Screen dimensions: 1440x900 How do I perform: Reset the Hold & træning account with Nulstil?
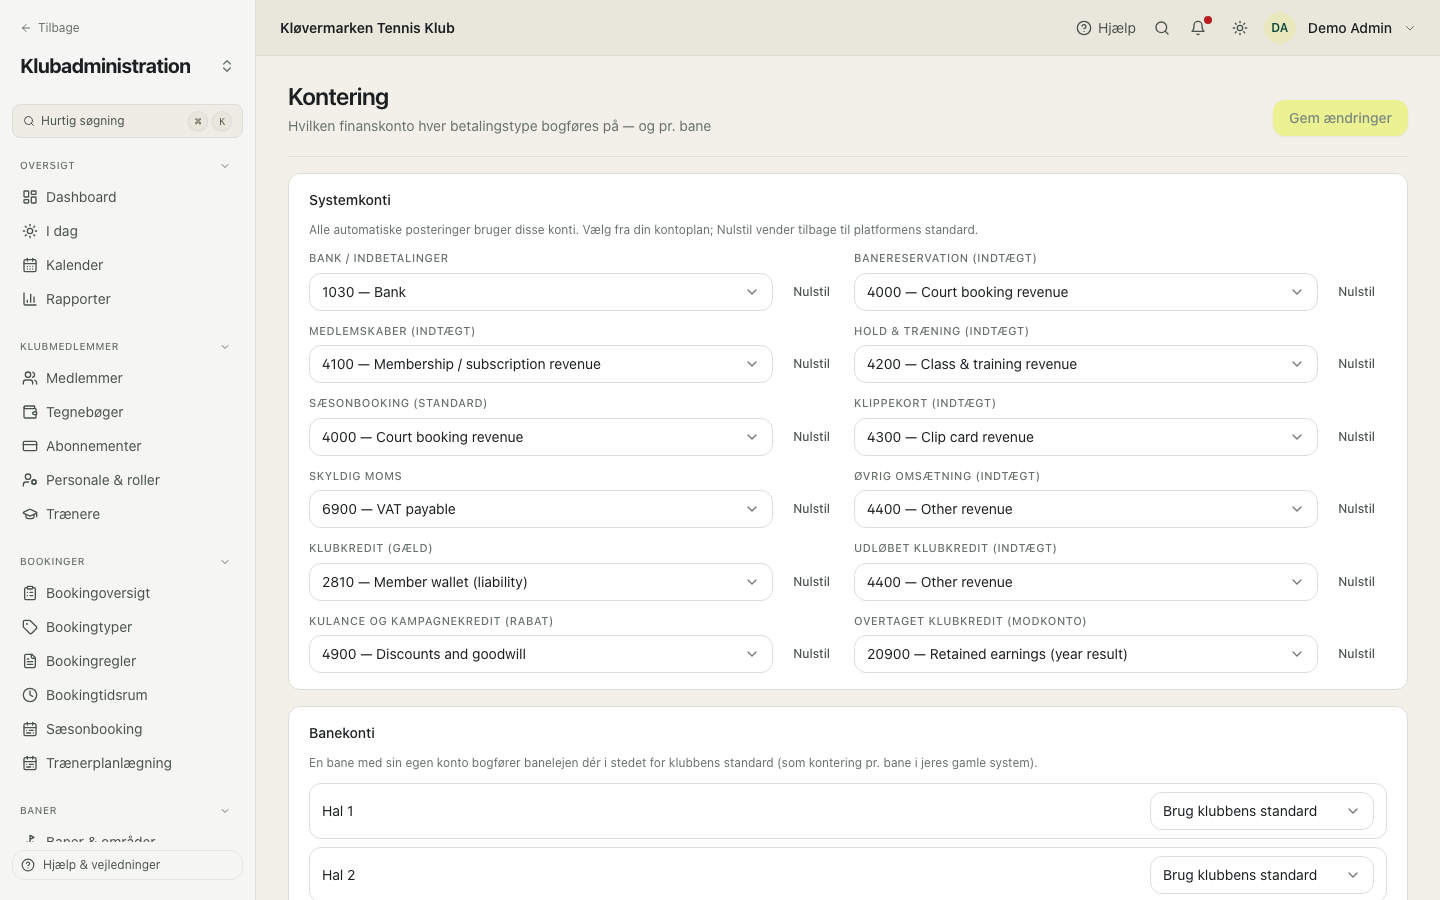tap(1356, 364)
